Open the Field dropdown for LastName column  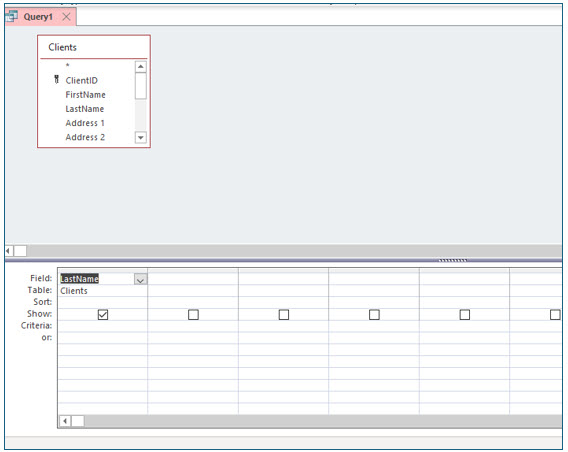(141, 280)
